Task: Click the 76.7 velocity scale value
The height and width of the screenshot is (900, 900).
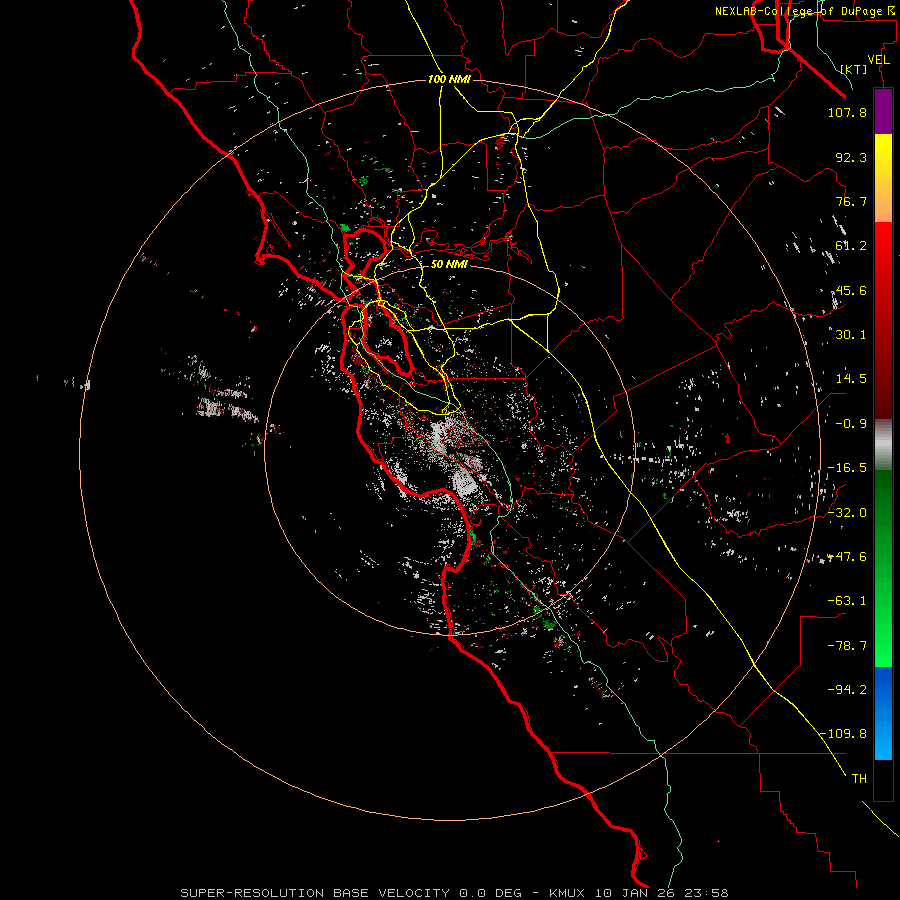Action: pos(851,201)
